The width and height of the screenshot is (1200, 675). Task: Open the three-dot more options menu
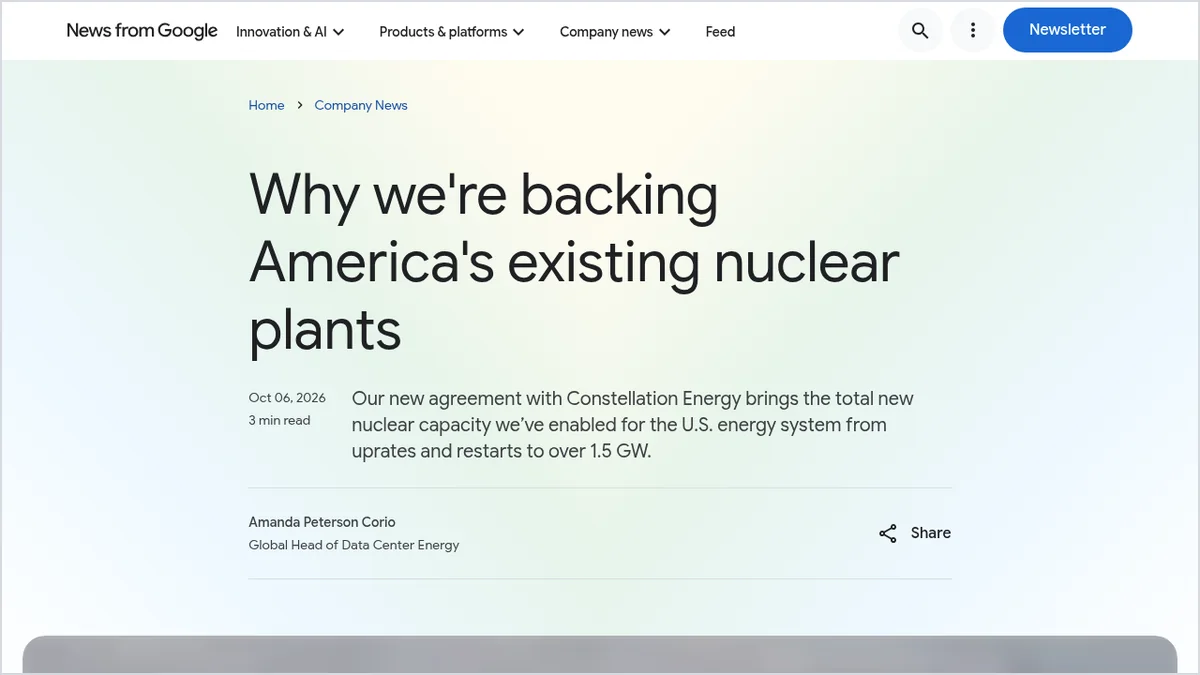pyautogui.click(x=972, y=30)
